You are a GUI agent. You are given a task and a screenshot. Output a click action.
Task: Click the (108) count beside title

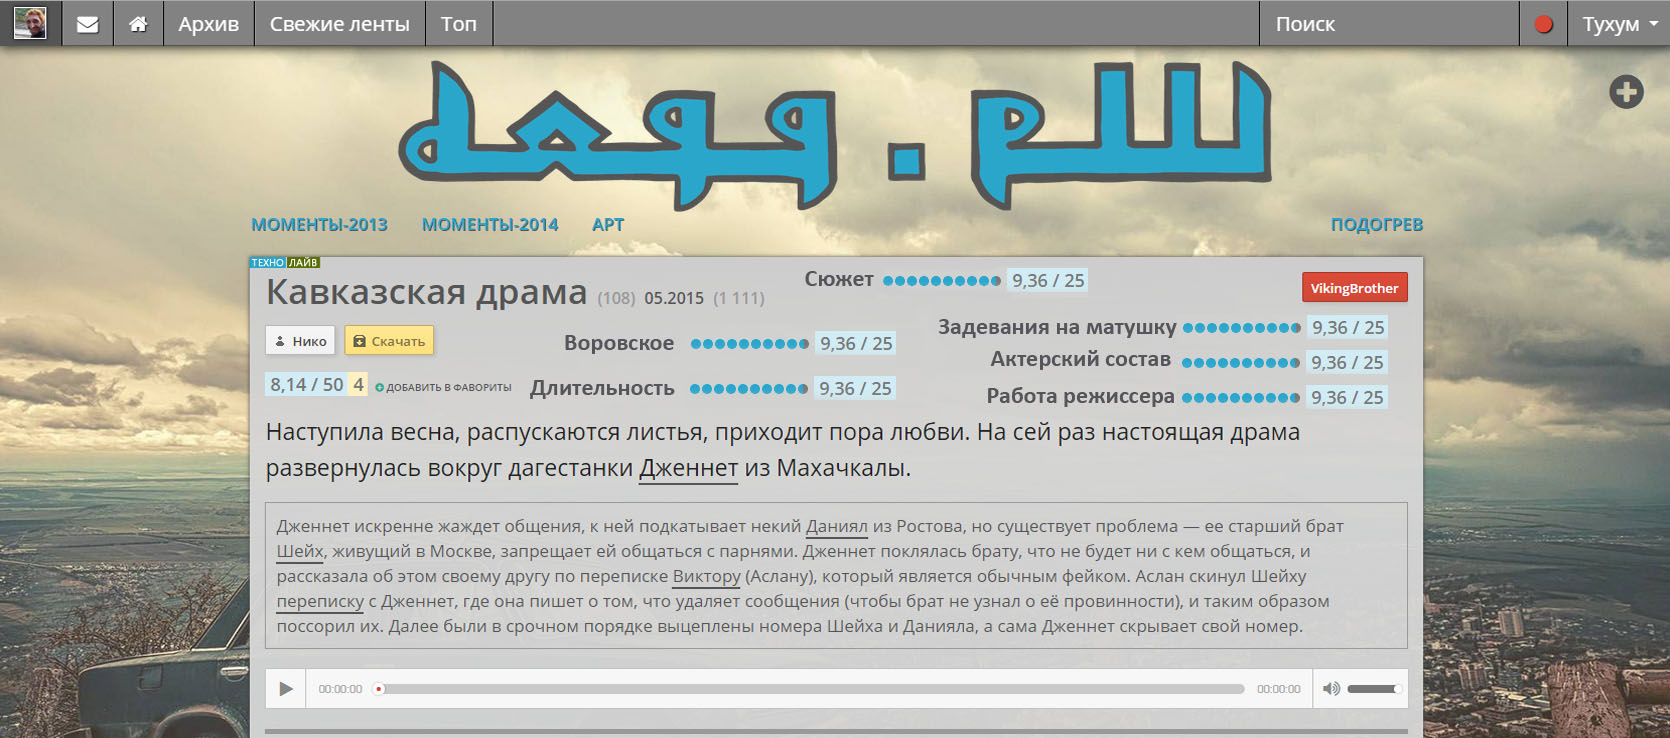point(616,298)
